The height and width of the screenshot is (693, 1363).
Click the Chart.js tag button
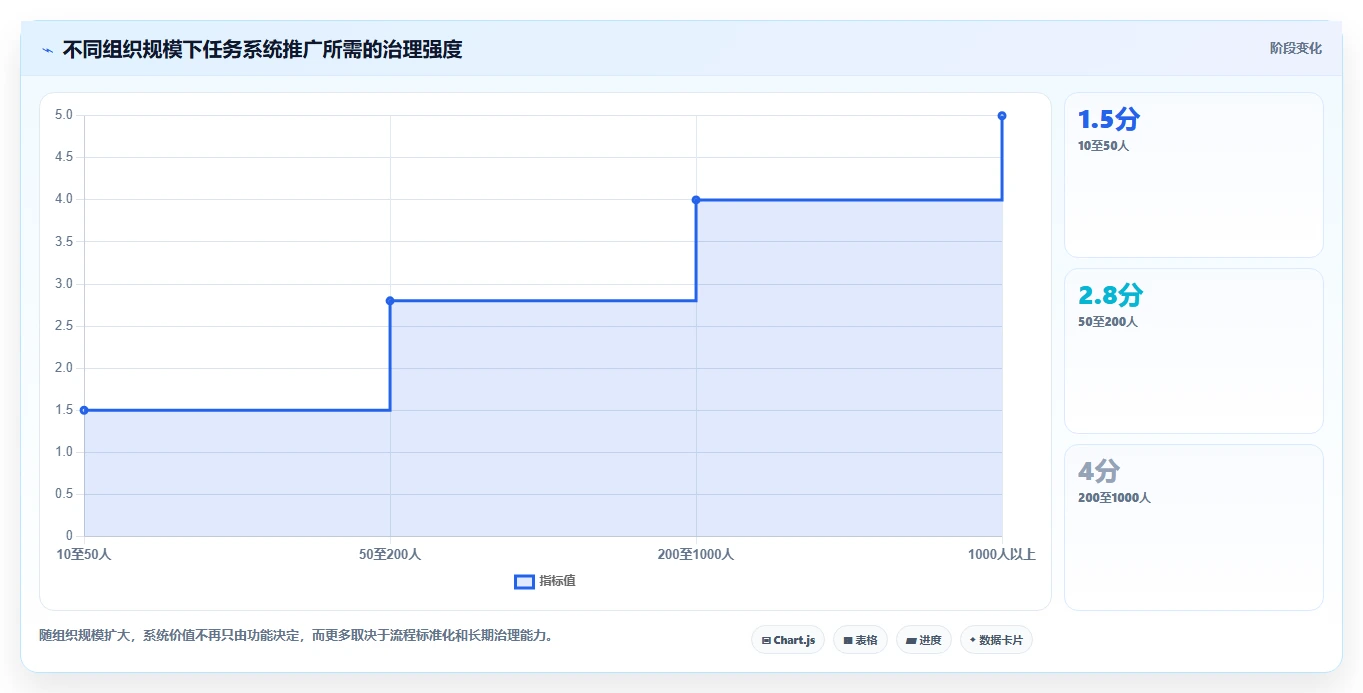pyautogui.click(x=788, y=640)
